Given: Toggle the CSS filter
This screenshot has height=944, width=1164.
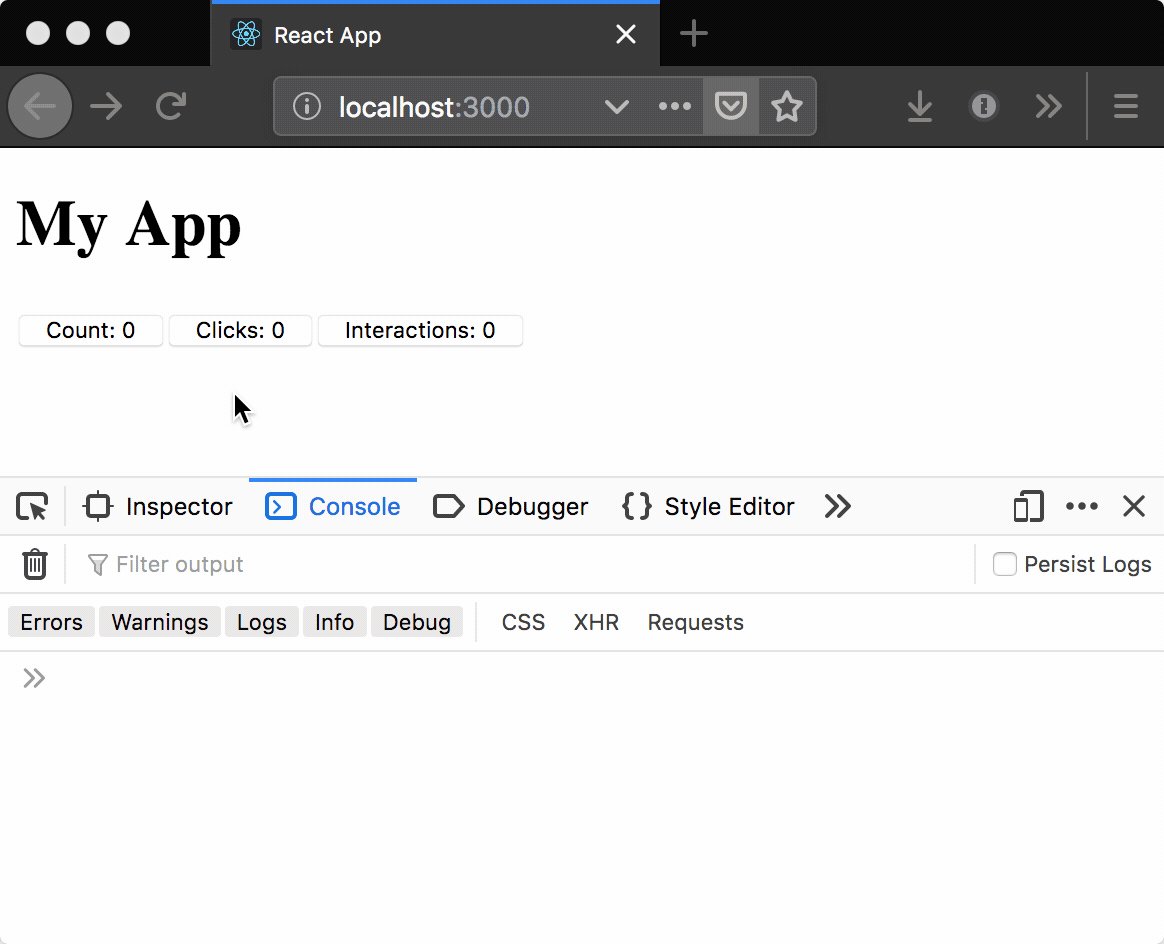Looking at the screenshot, I should (x=523, y=622).
